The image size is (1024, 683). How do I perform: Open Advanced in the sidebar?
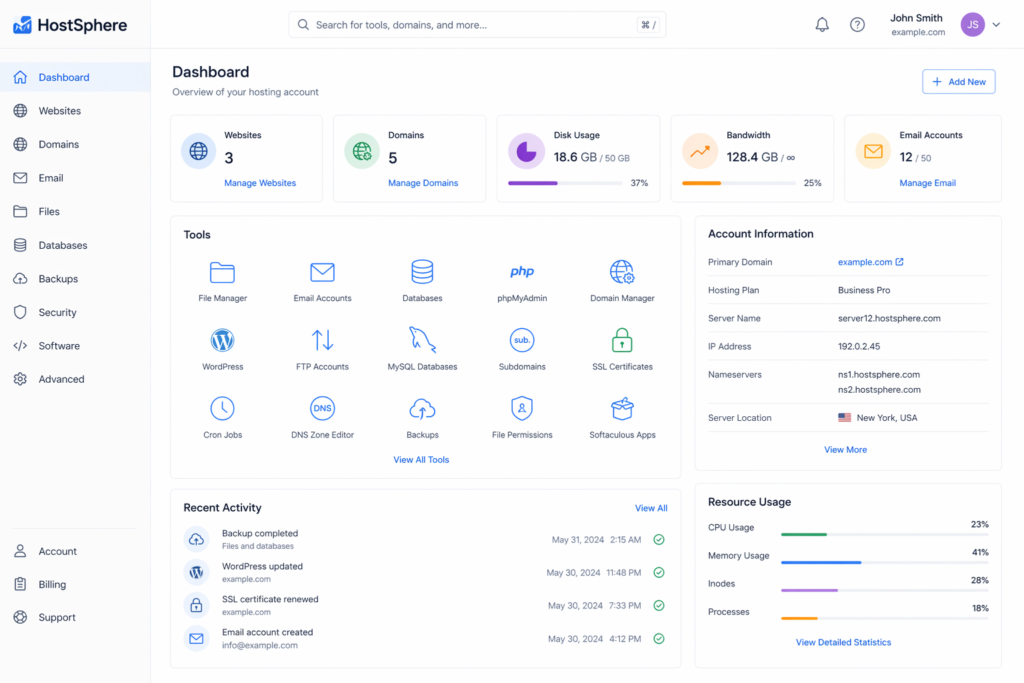tap(75, 379)
